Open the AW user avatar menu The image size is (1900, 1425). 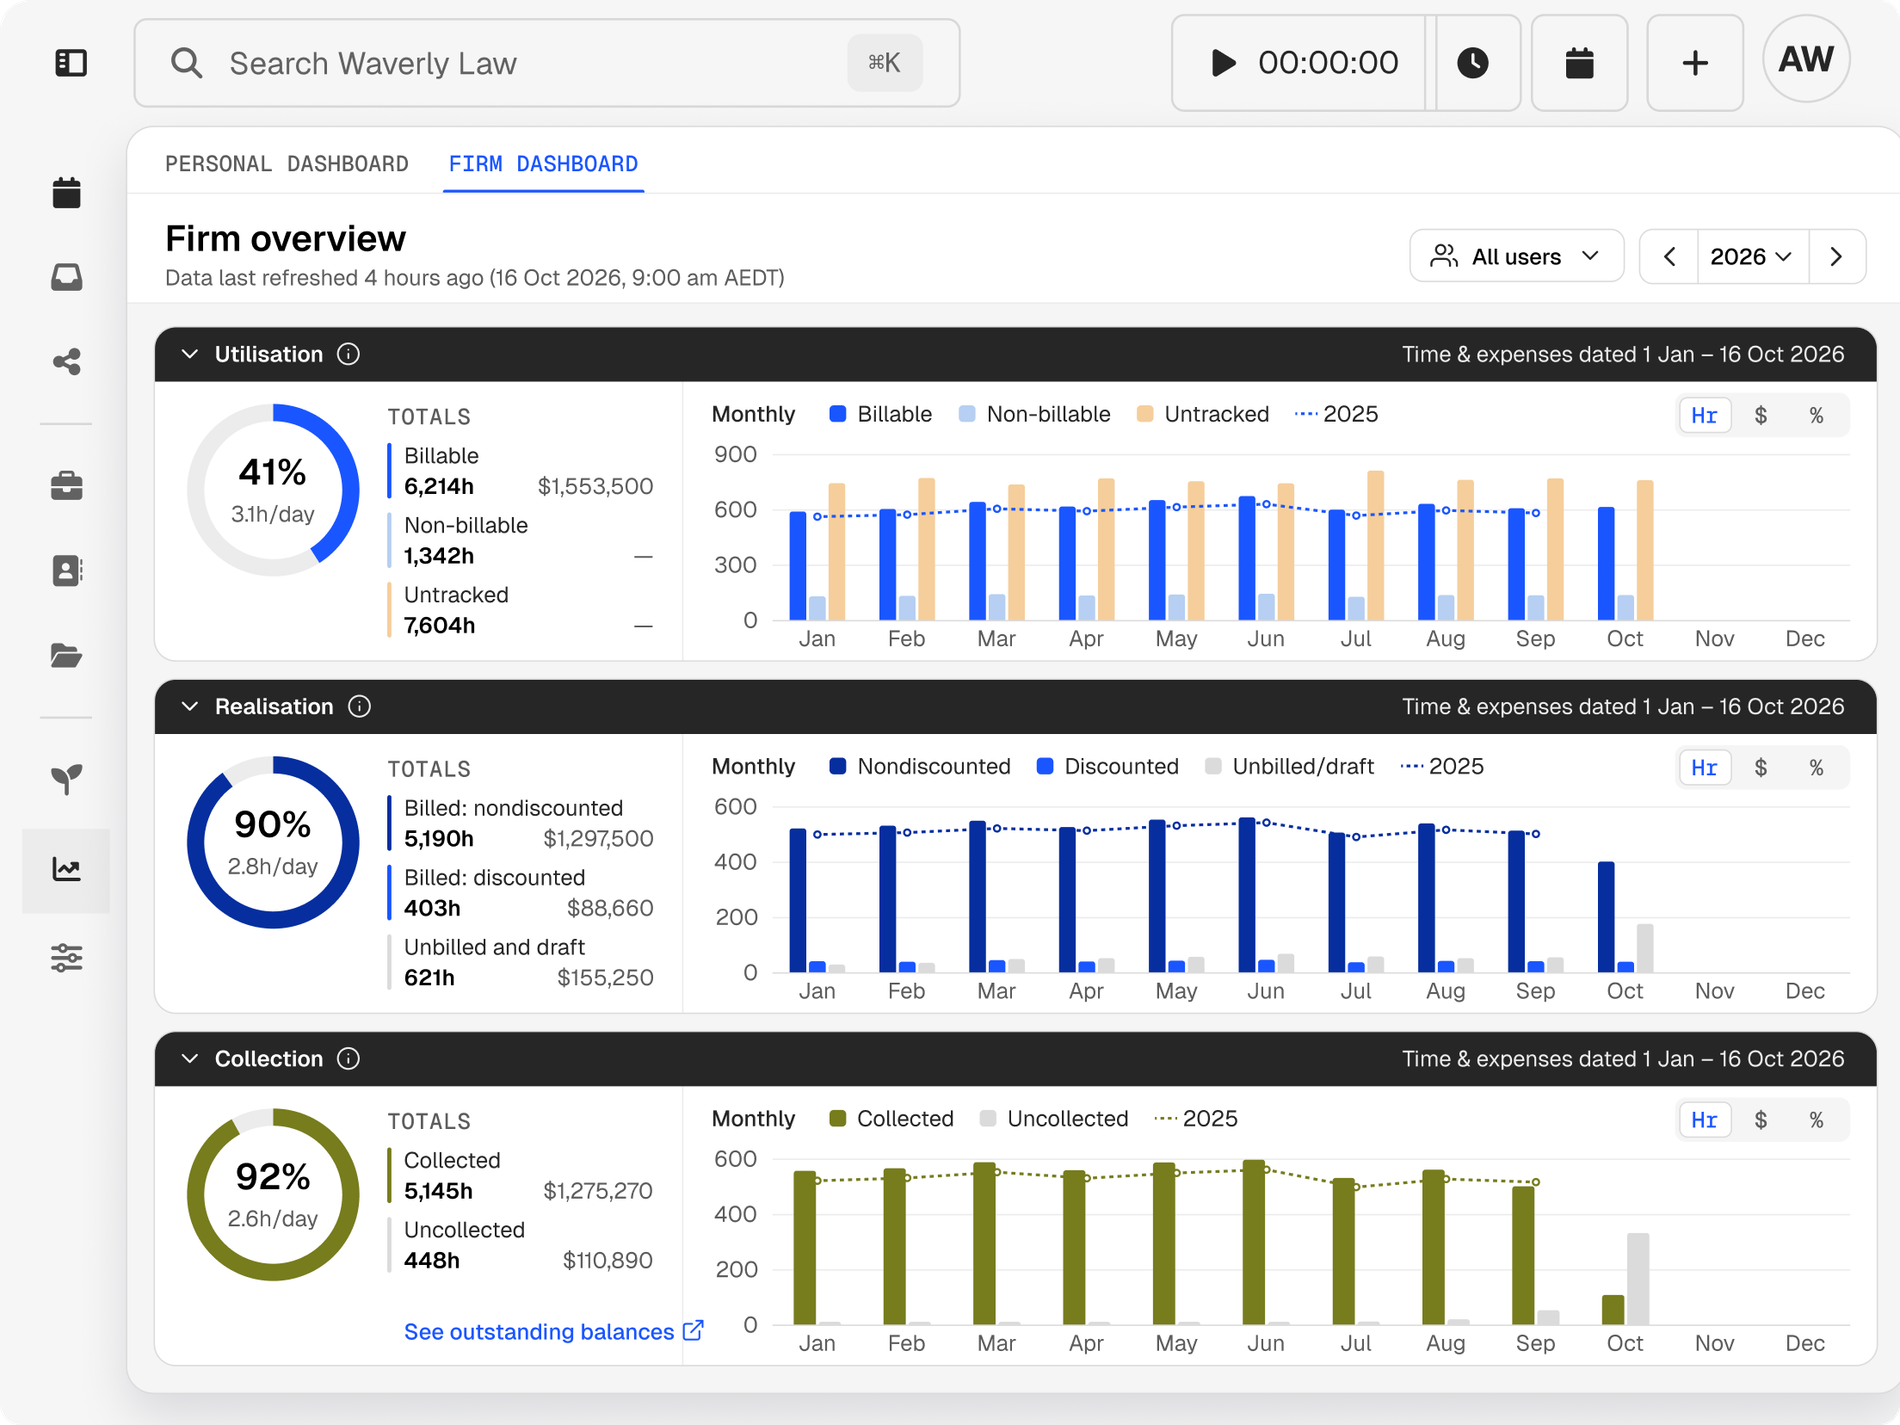coord(1806,60)
